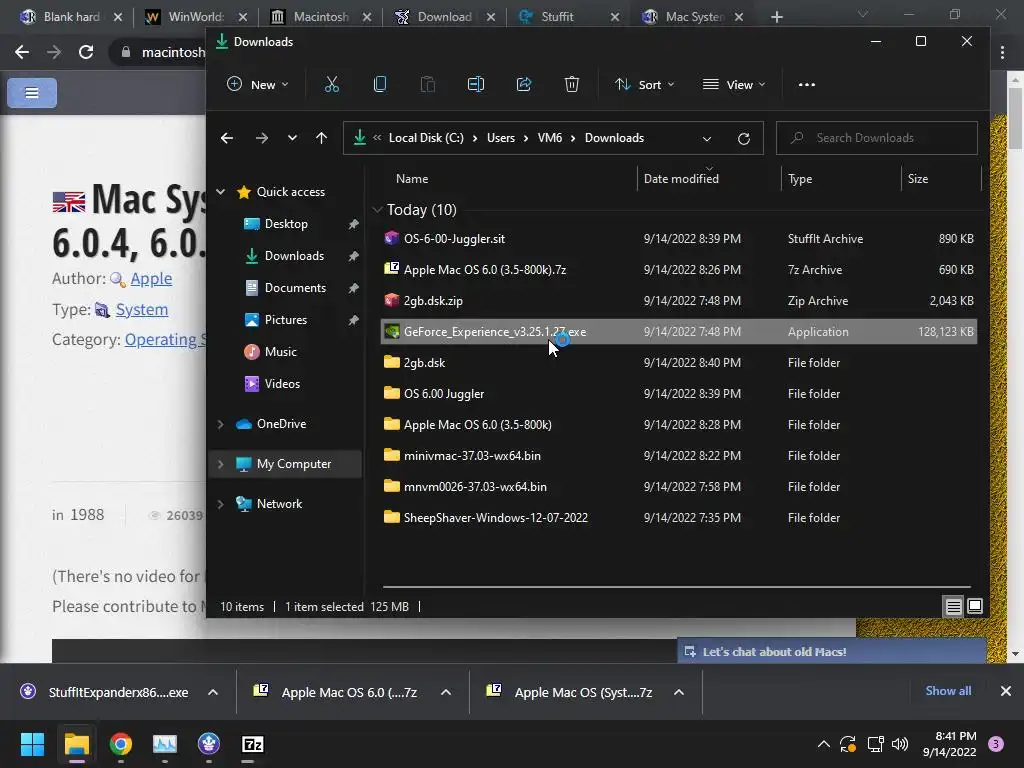Image resolution: width=1024 pixels, height=768 pixels.
Task: Open options for StuffItExpander download
Action: tap(213, 692)
